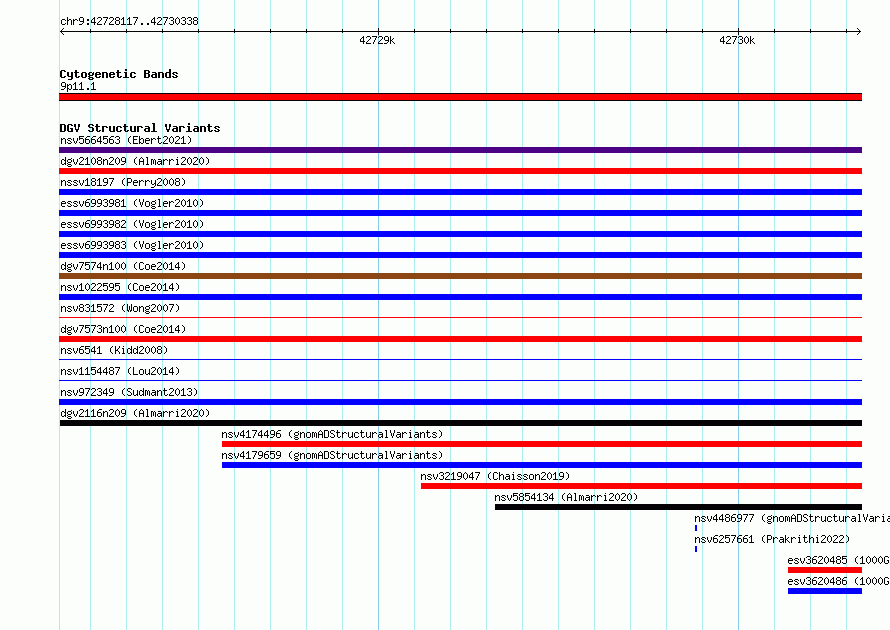Select esv3620485 variant label
890x630 pixels.
[x=838, y=560]
